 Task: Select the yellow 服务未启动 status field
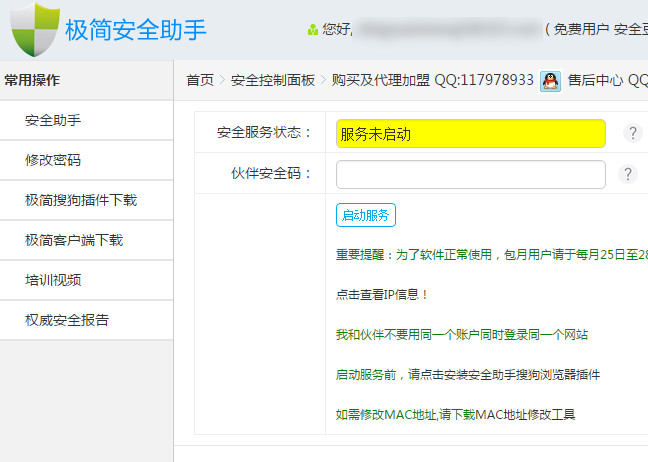point(470,133)
